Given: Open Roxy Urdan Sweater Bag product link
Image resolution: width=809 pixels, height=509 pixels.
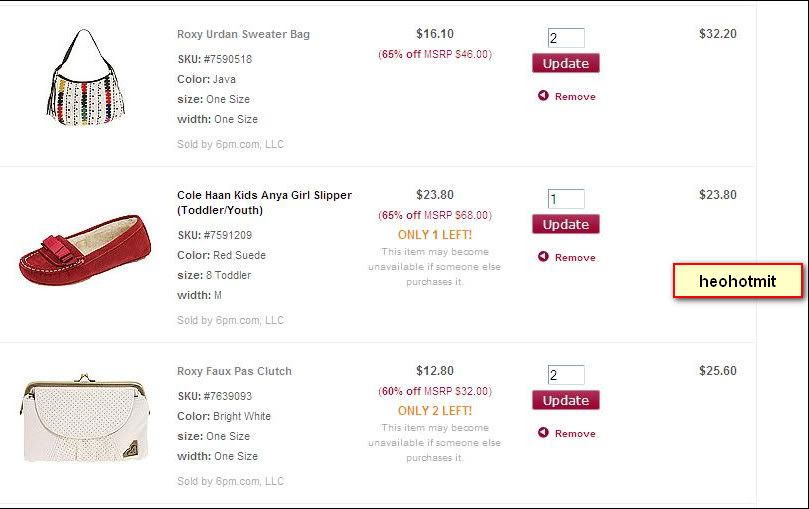Looking at the screenshot, I should [243, 34].
